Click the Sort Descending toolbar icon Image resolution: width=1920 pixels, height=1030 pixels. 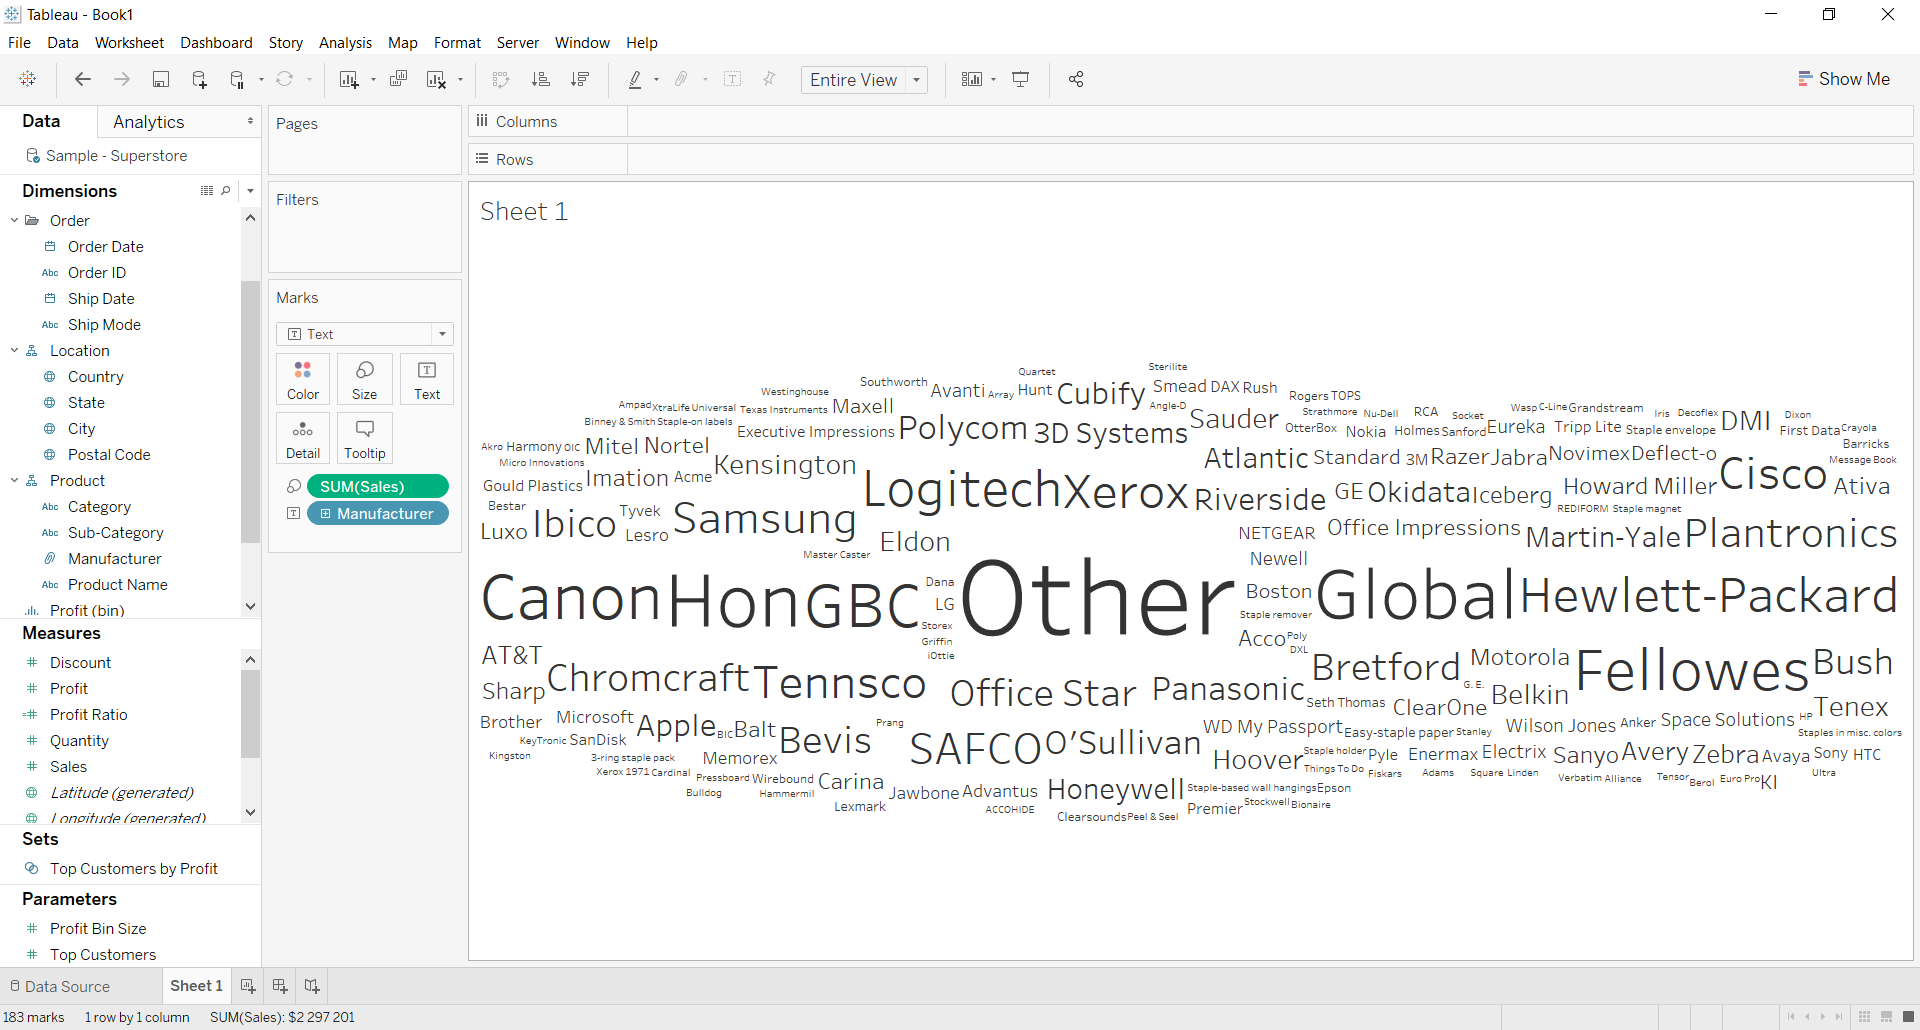coord(580,80)
